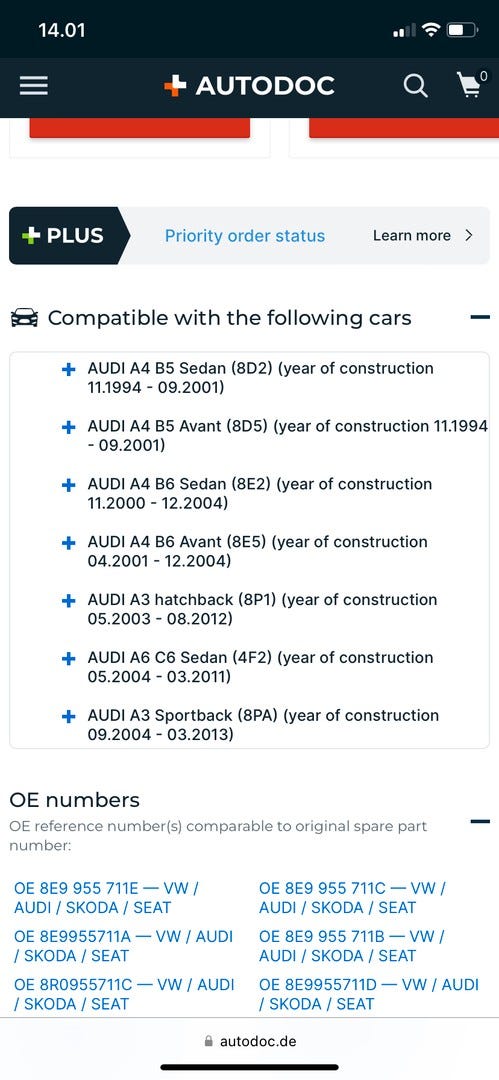This screenshot has height=1080, width=499.
Task: Expand AUDI A4 B5 Avant (8D5) entry
Action: [68, 428]
